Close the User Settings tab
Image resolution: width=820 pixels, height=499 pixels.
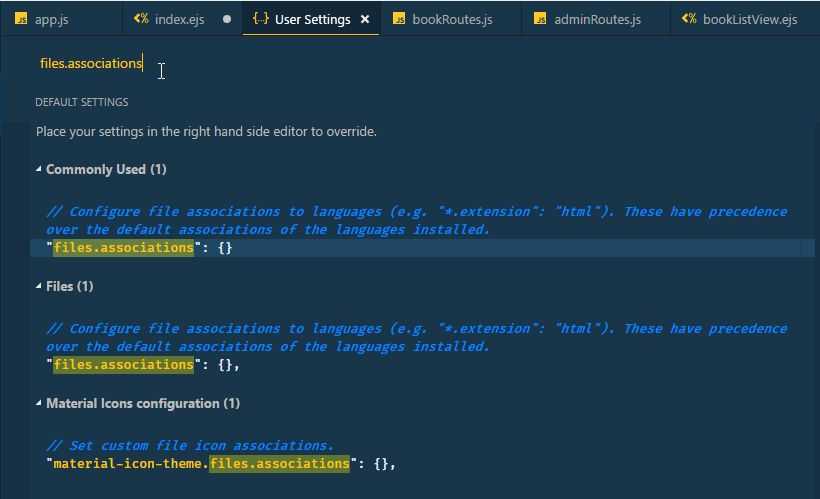point(365,19)
